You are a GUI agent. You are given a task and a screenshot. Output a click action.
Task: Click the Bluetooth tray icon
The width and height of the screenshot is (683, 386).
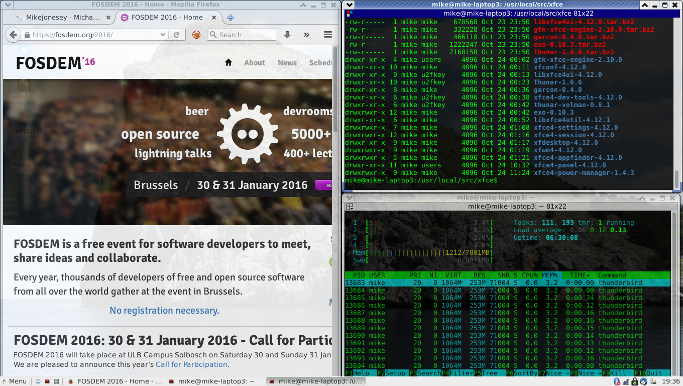pos(617,382)
